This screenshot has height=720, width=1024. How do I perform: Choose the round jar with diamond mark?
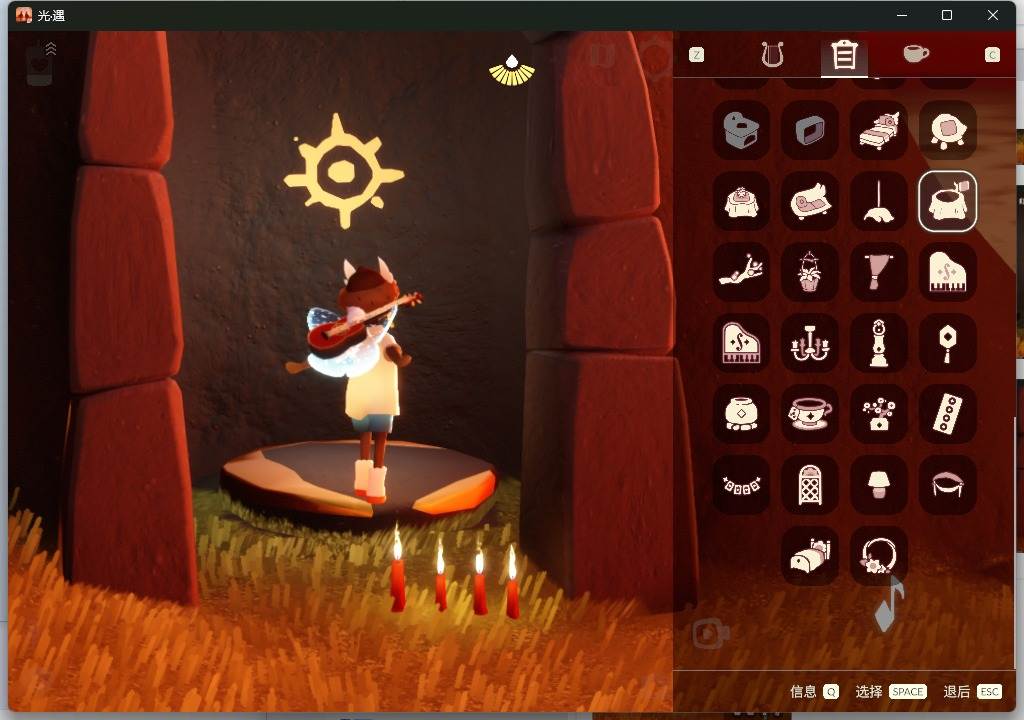coord(741,414)
